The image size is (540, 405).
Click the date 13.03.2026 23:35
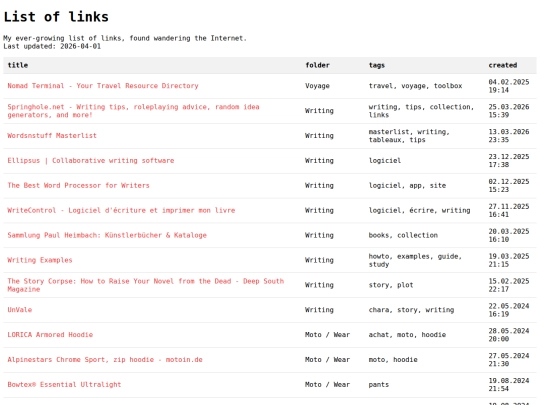pyautogui.click(x=509, y=136)
